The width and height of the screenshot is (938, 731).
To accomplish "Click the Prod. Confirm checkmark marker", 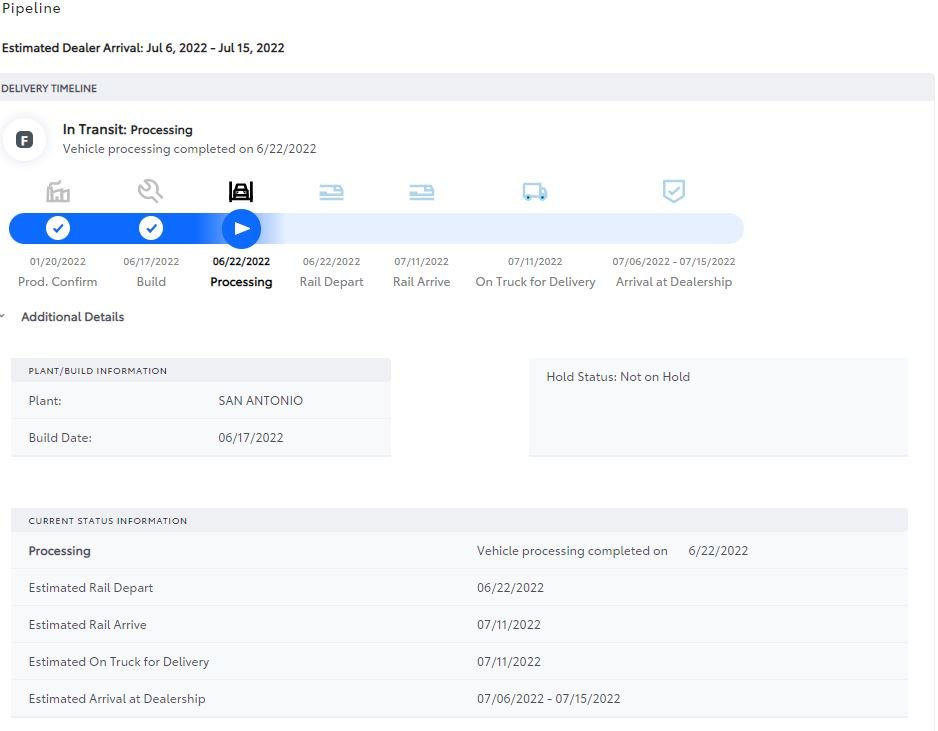I will point(58,228).
